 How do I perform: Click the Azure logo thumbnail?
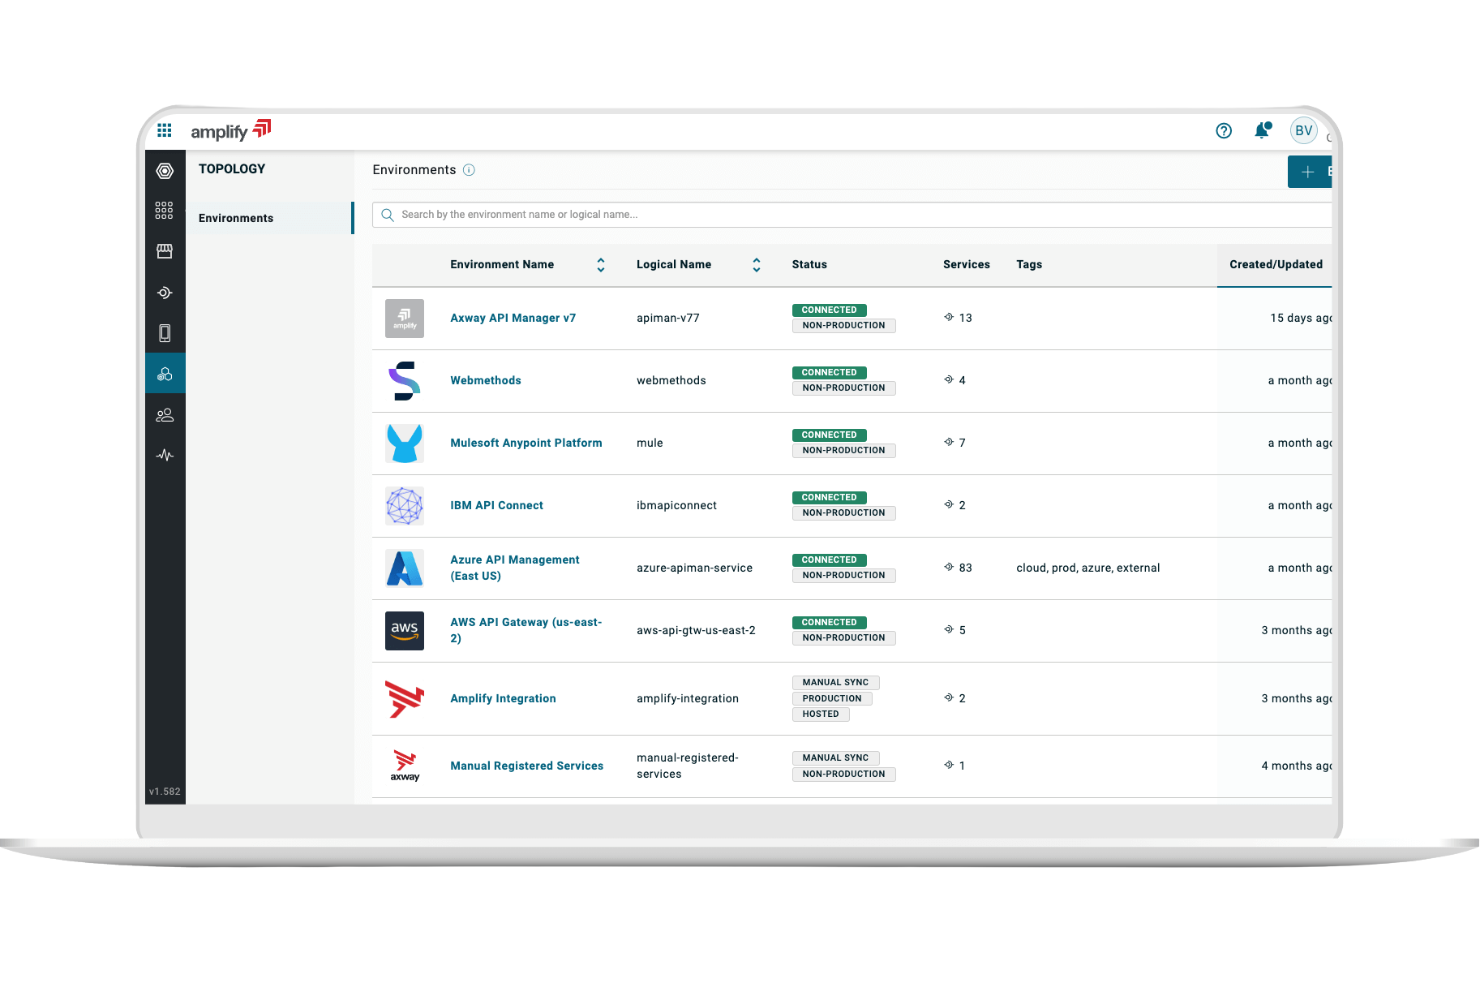(x=405, y=568)
